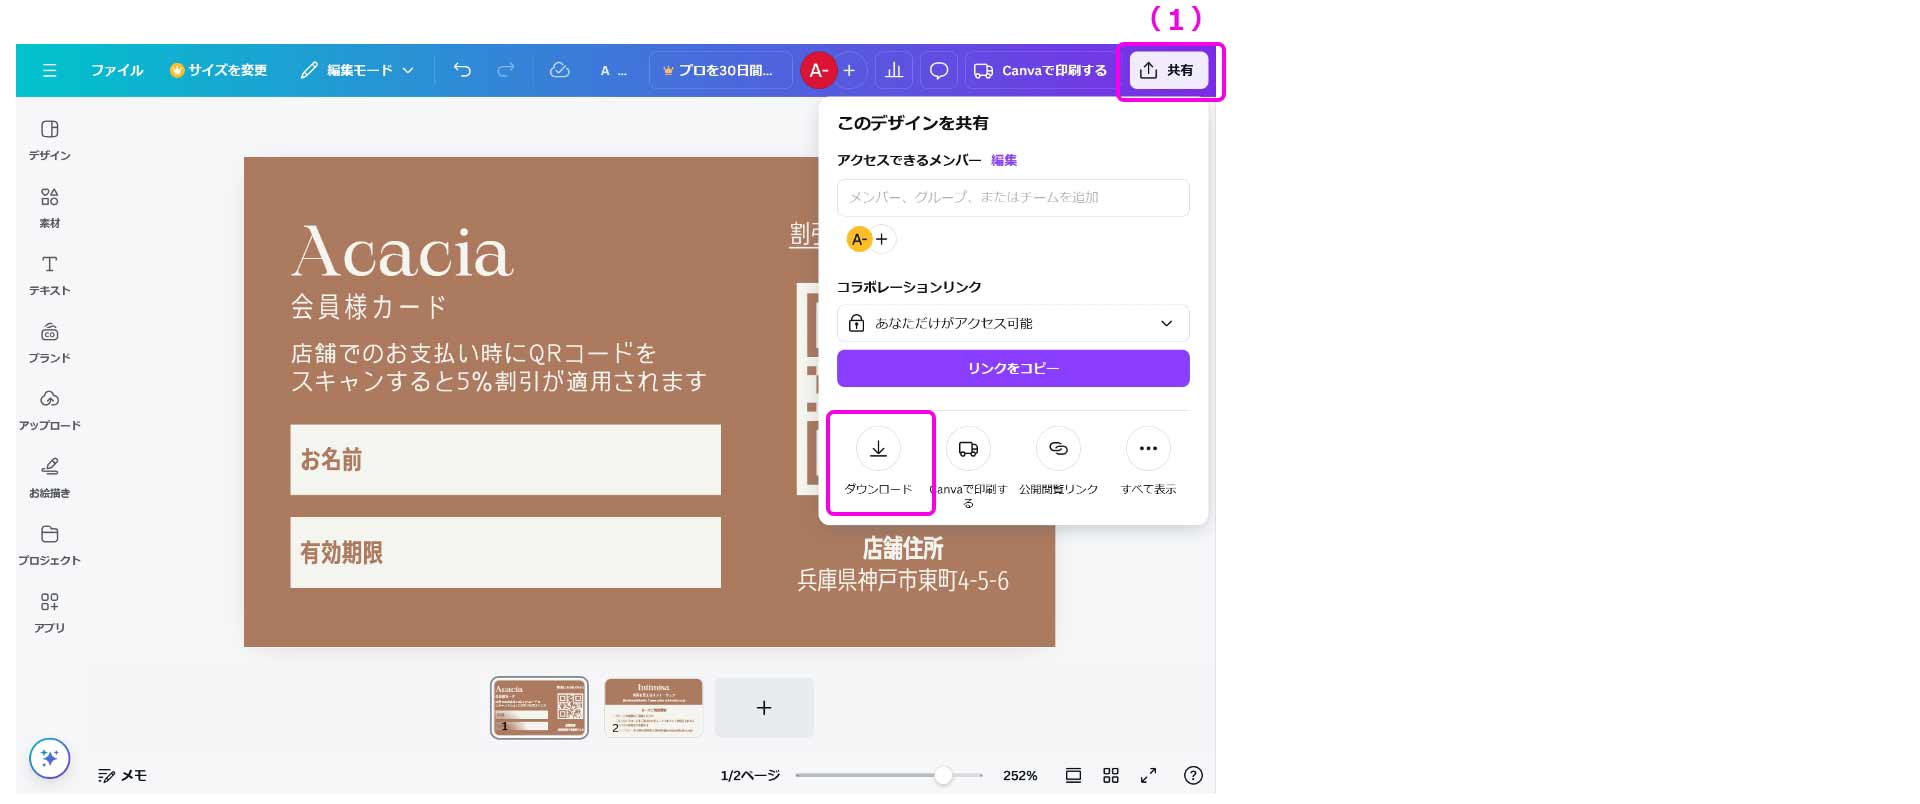
Task: Click the 1/2ページ page indicator
Action: click(750, 775)
